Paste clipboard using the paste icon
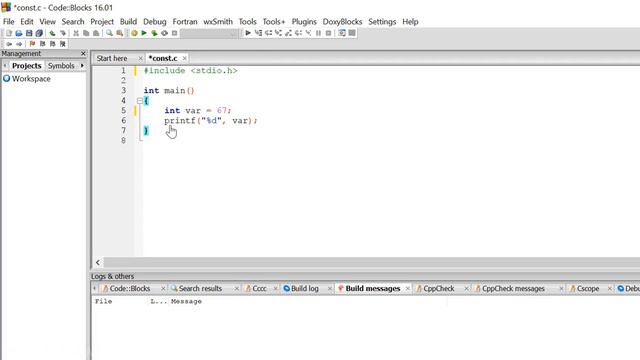640x360 pixels. click(96, 33)
